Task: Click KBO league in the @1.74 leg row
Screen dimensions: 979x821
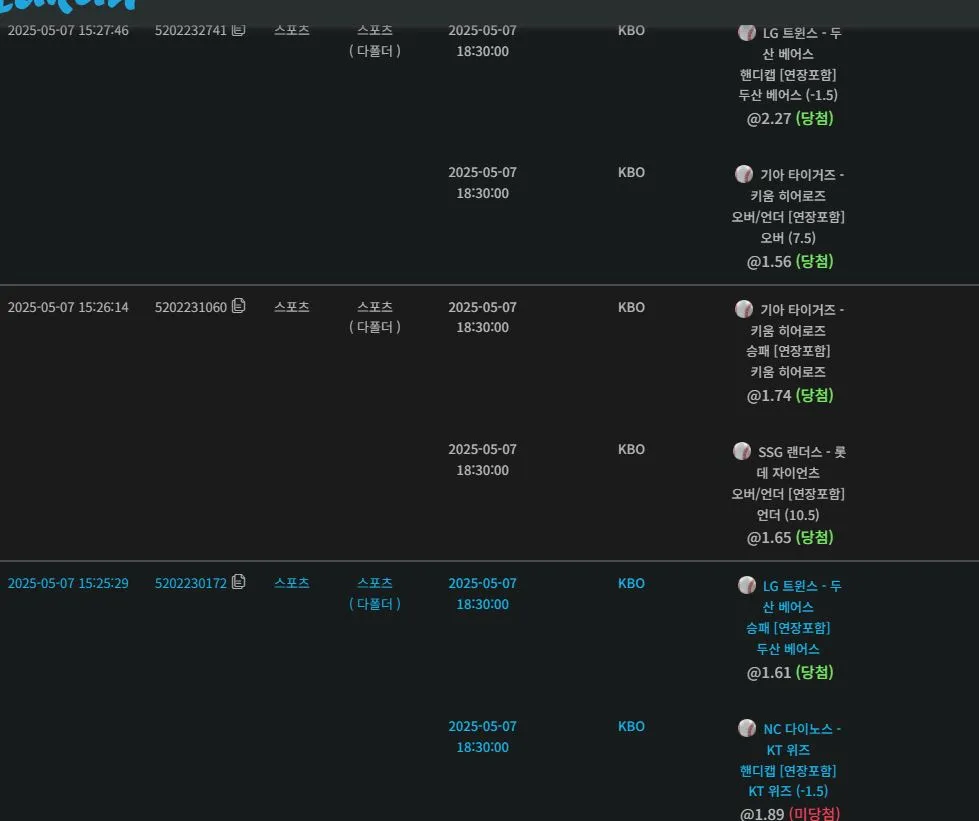Action: (631, 307)
